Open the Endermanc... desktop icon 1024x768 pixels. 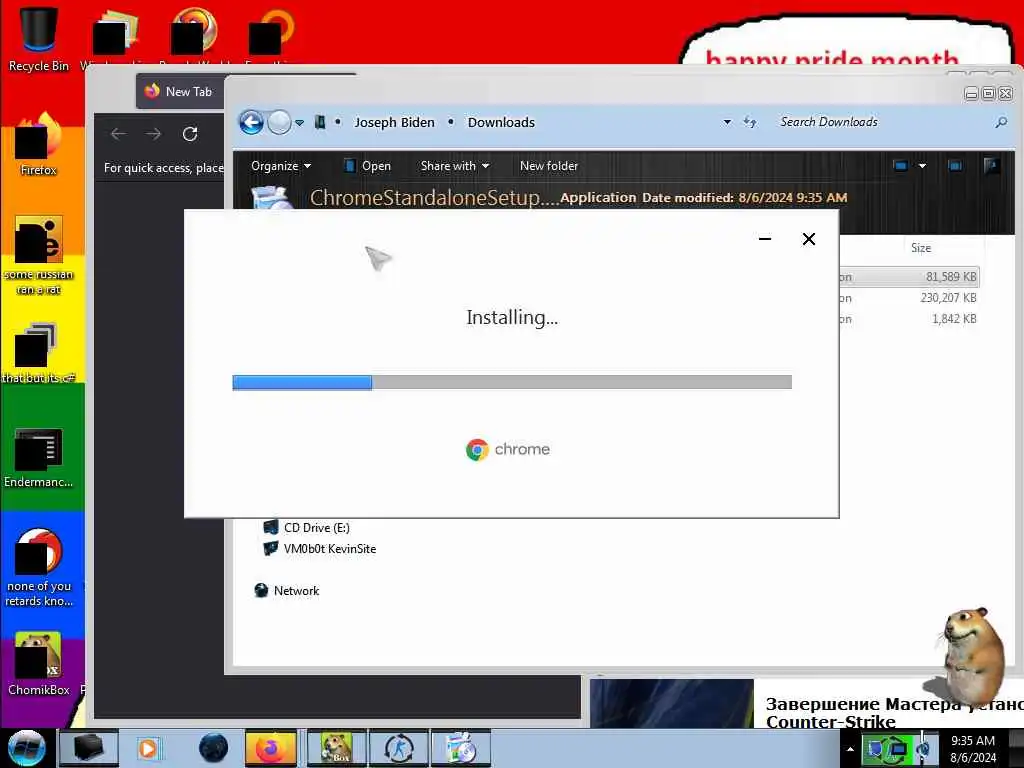point(38,458)
